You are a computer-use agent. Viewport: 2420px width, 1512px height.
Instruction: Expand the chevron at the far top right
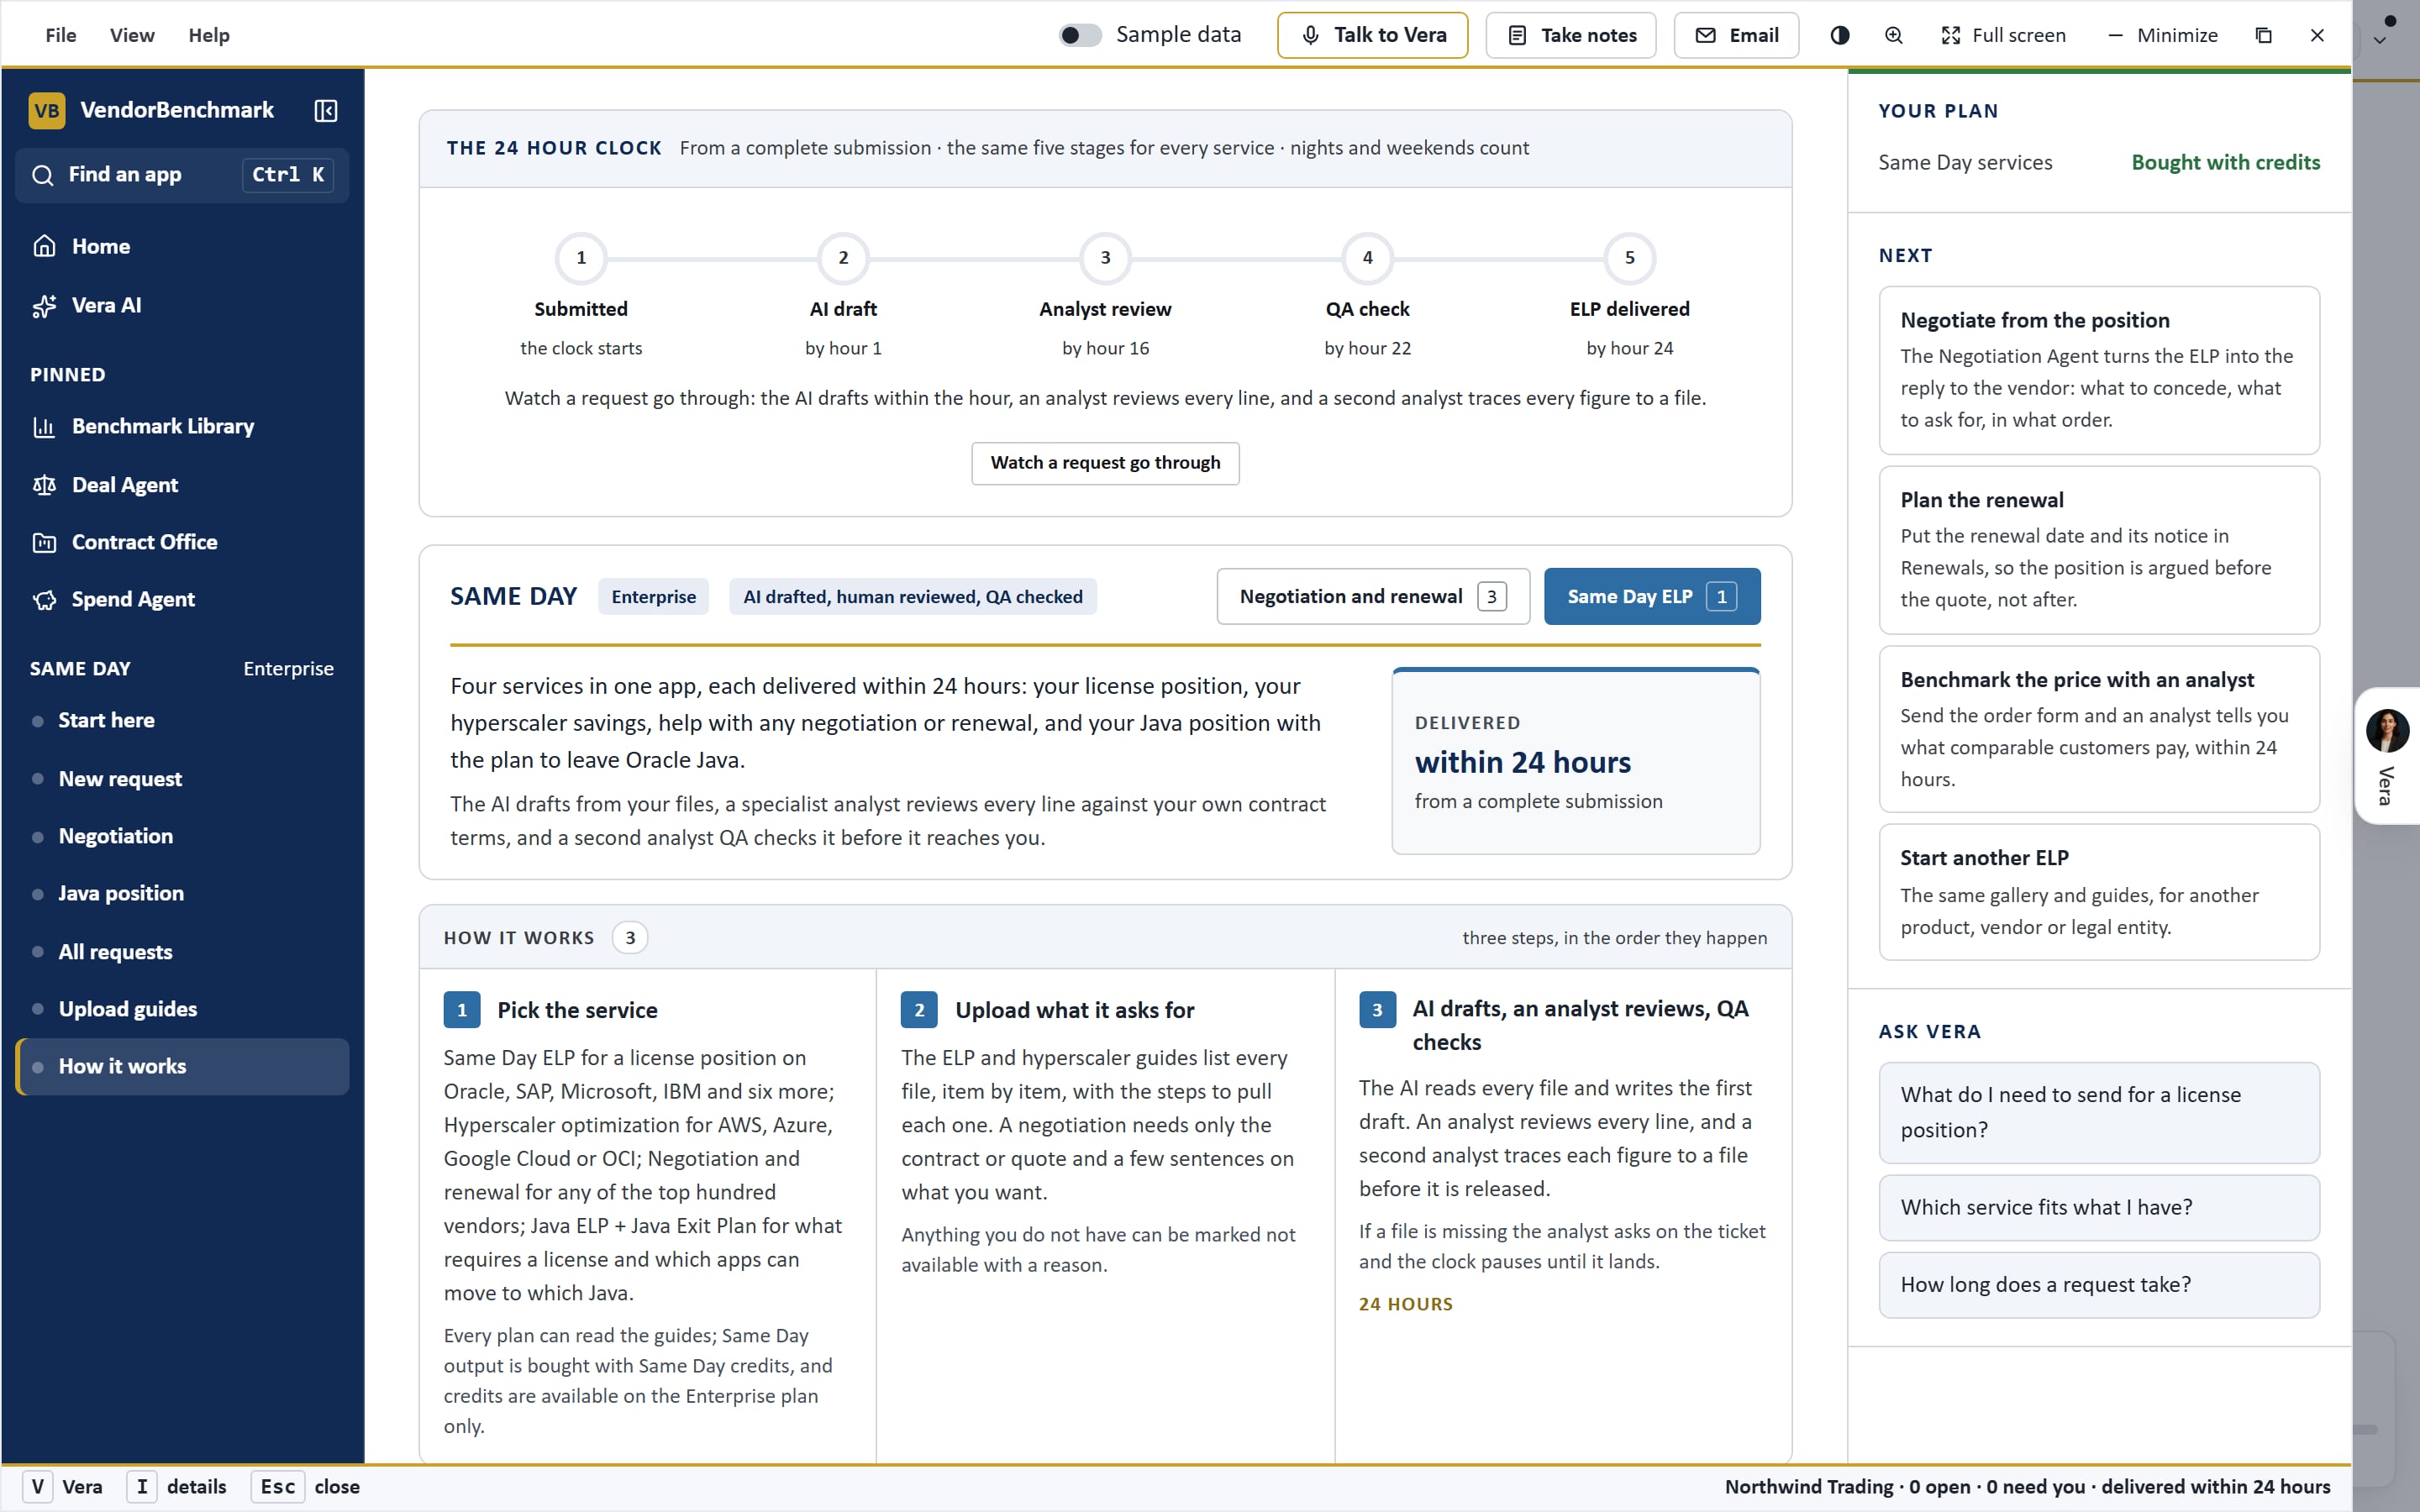click(x=2380, y=41)
